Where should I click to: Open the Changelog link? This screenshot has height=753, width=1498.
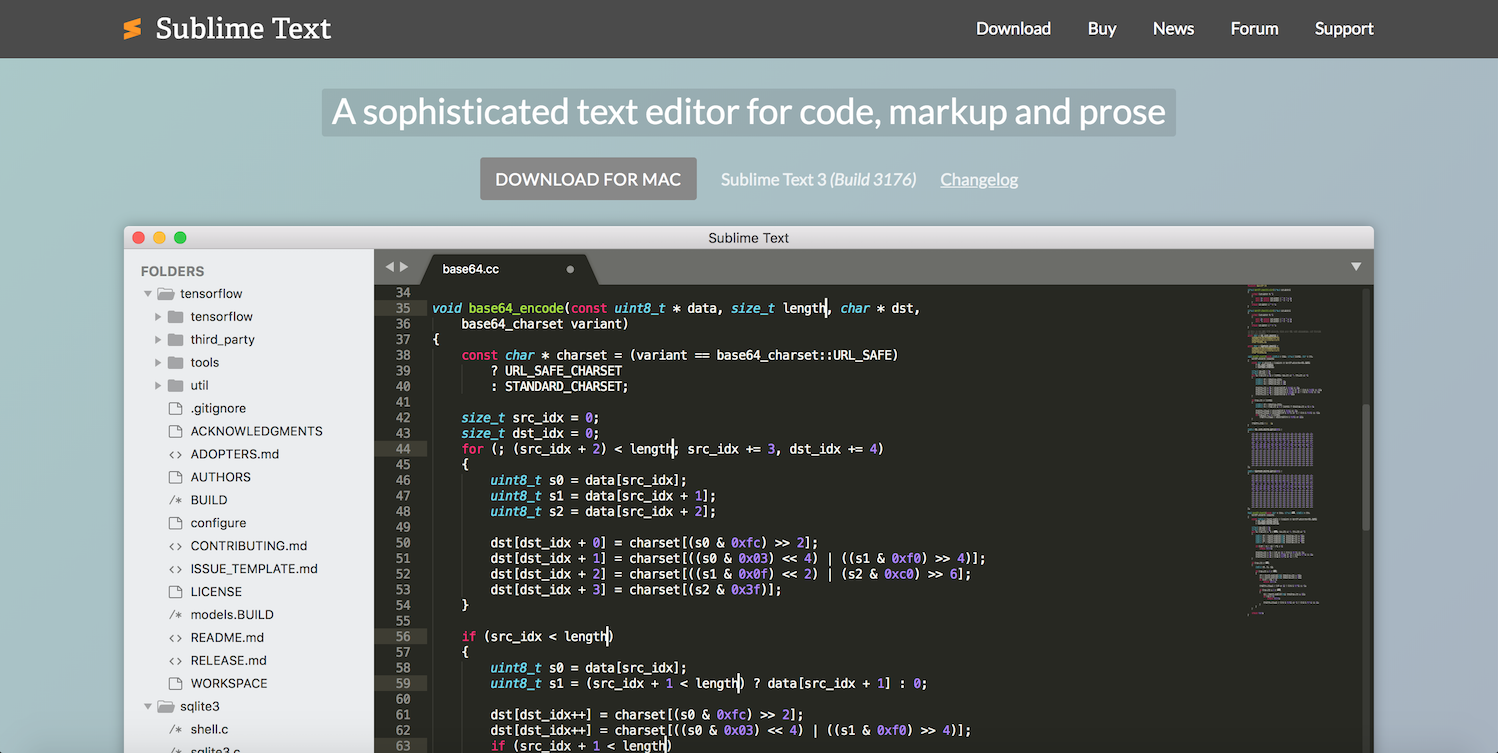[979, 180]
